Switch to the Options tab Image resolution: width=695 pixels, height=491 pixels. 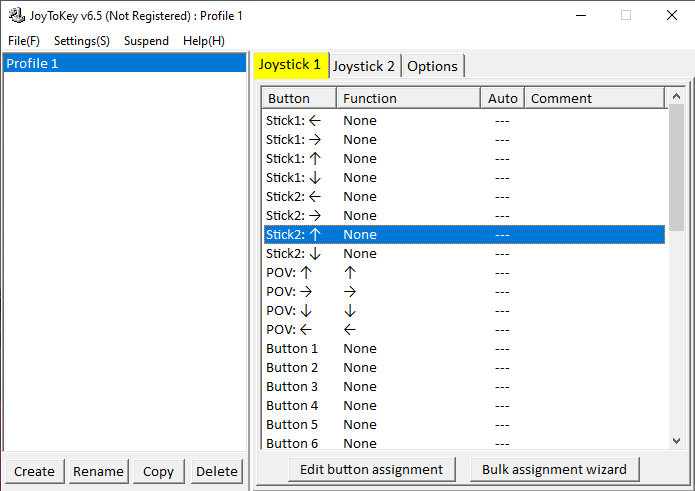(x=432, y=66)
